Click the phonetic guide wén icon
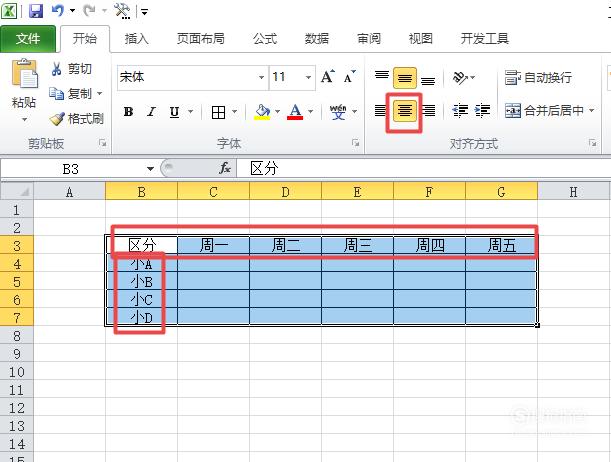The image size is (611, 462). click(x=338, y=112)
